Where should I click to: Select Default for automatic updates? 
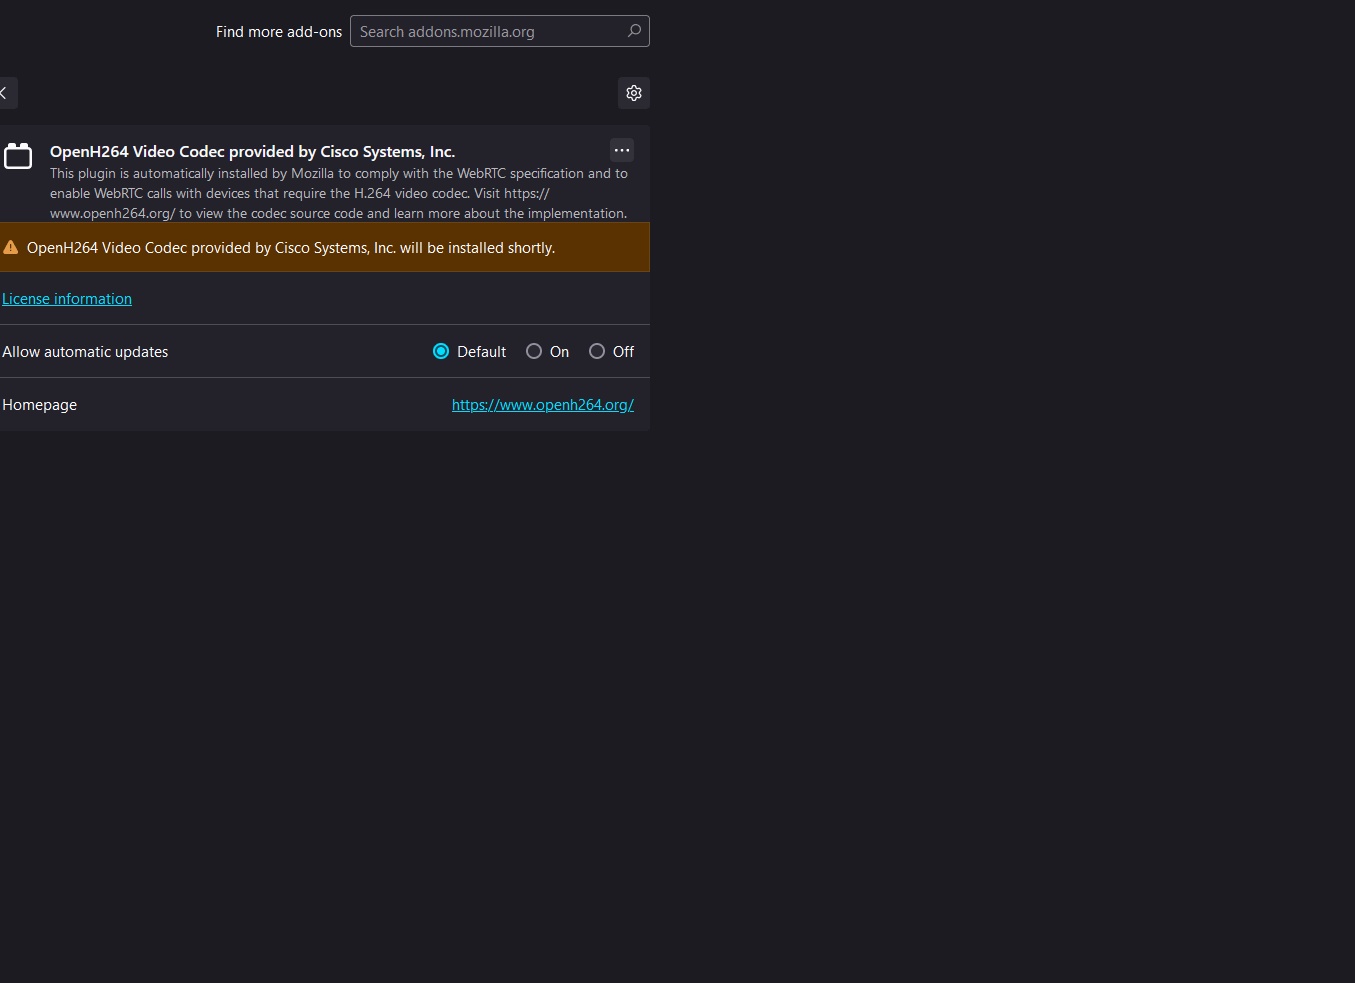coord(441,351)
